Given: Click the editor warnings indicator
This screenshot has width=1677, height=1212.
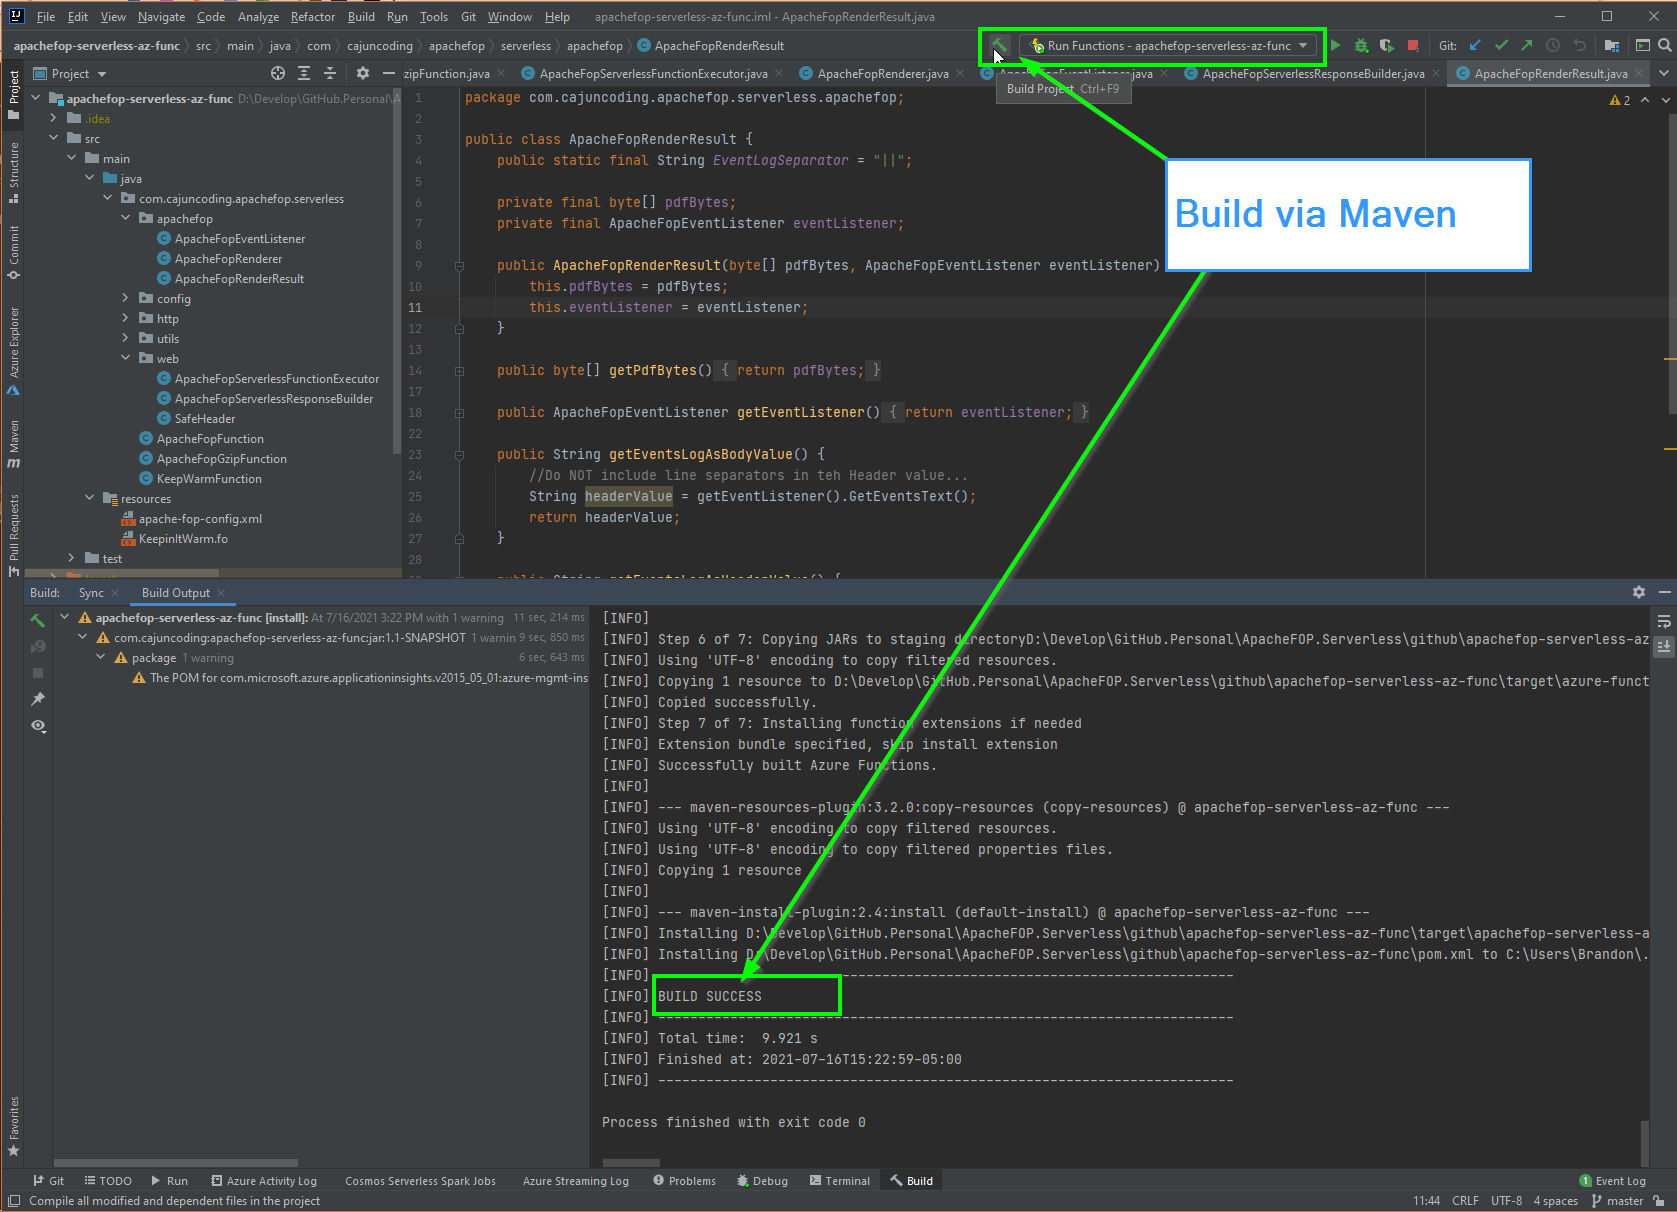Looking at the screenshot, I should tap(1620, 100).
